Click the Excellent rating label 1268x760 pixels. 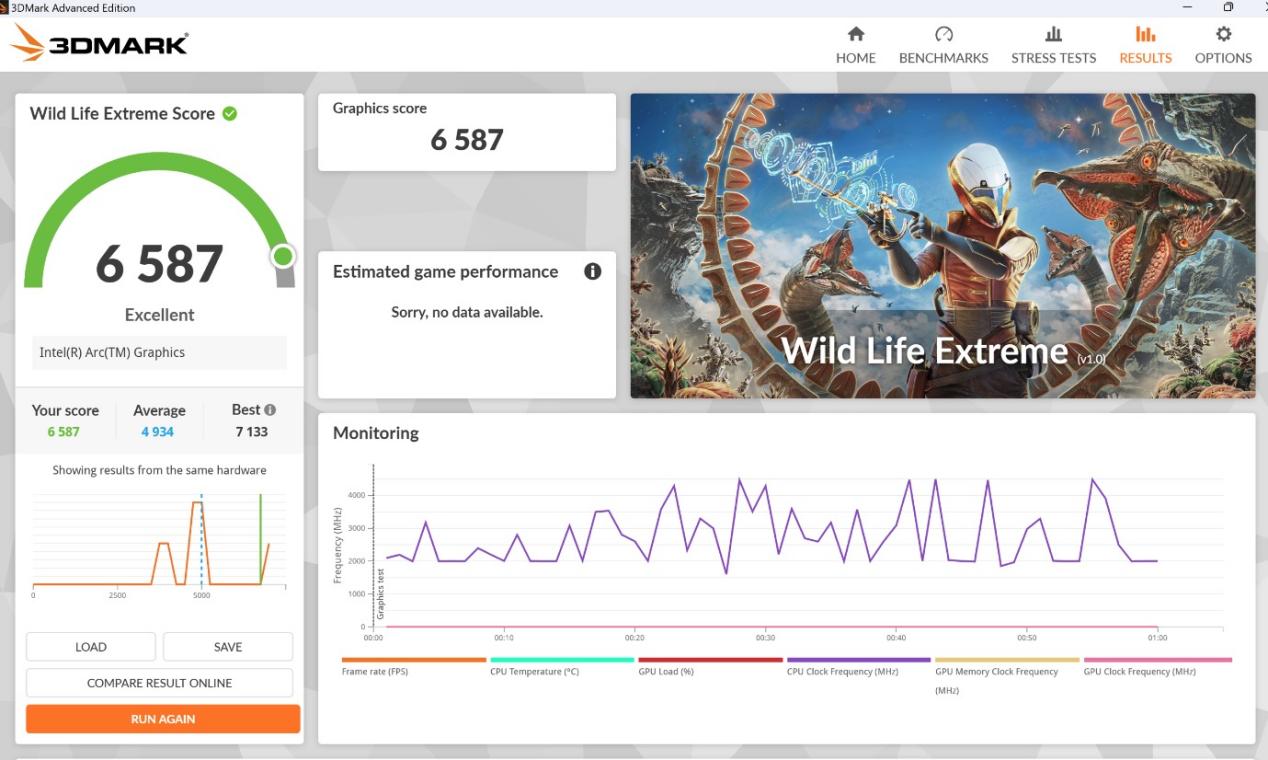point(159,315)
